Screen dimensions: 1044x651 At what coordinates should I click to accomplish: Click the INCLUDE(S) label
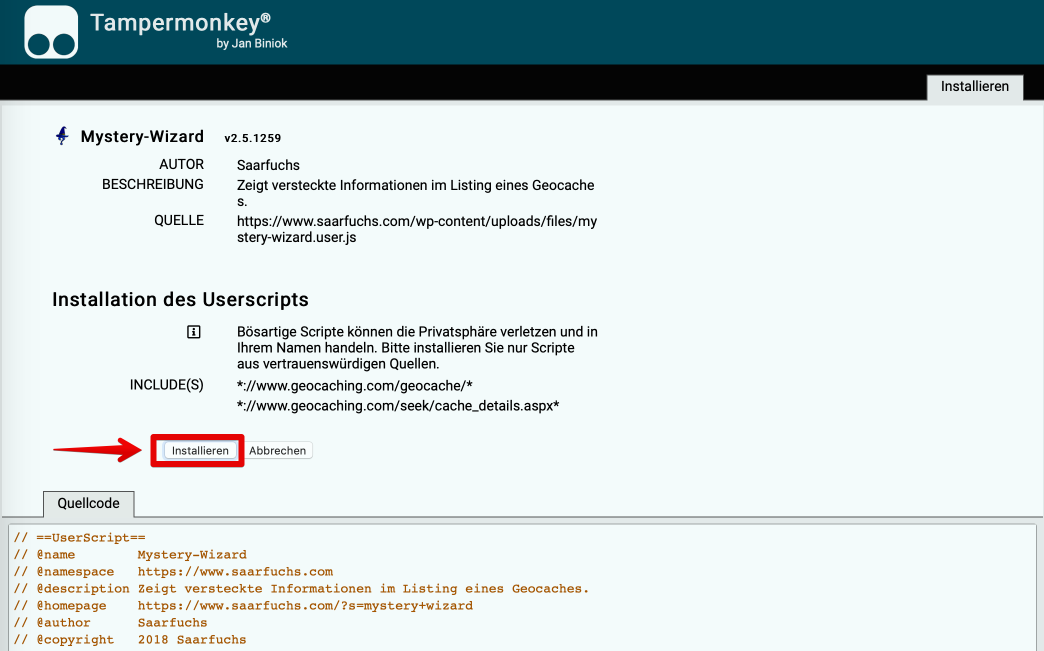[x=166, y=385]
